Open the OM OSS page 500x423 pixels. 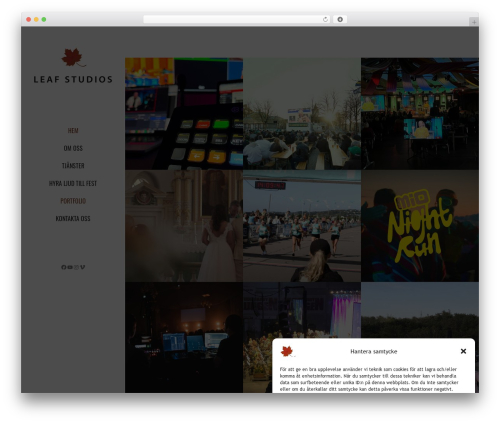[73, 148]
